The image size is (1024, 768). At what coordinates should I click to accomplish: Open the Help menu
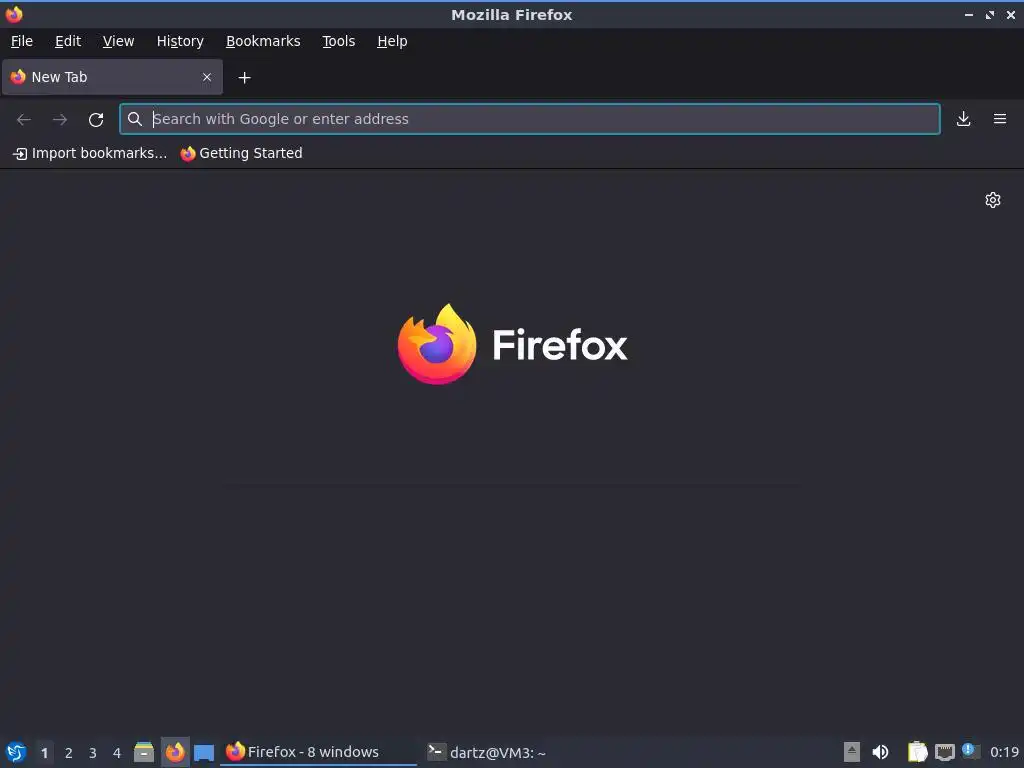(x=392, y=41)
